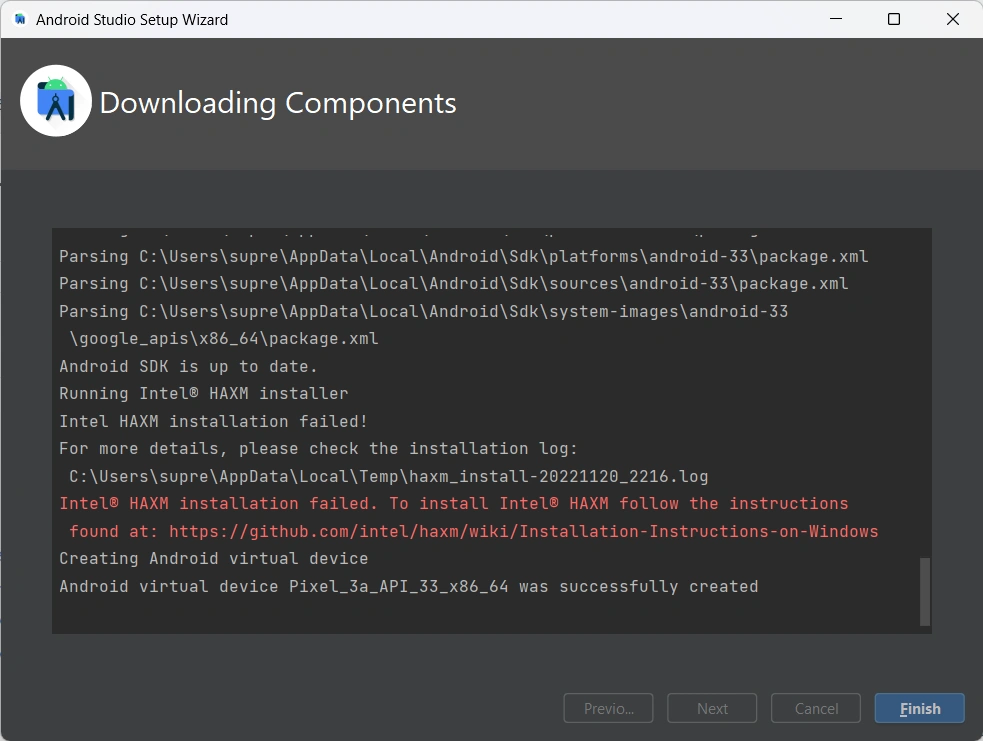Click the Finish button
The width and height of the screenshot is (983, 741).
[919, 708]
